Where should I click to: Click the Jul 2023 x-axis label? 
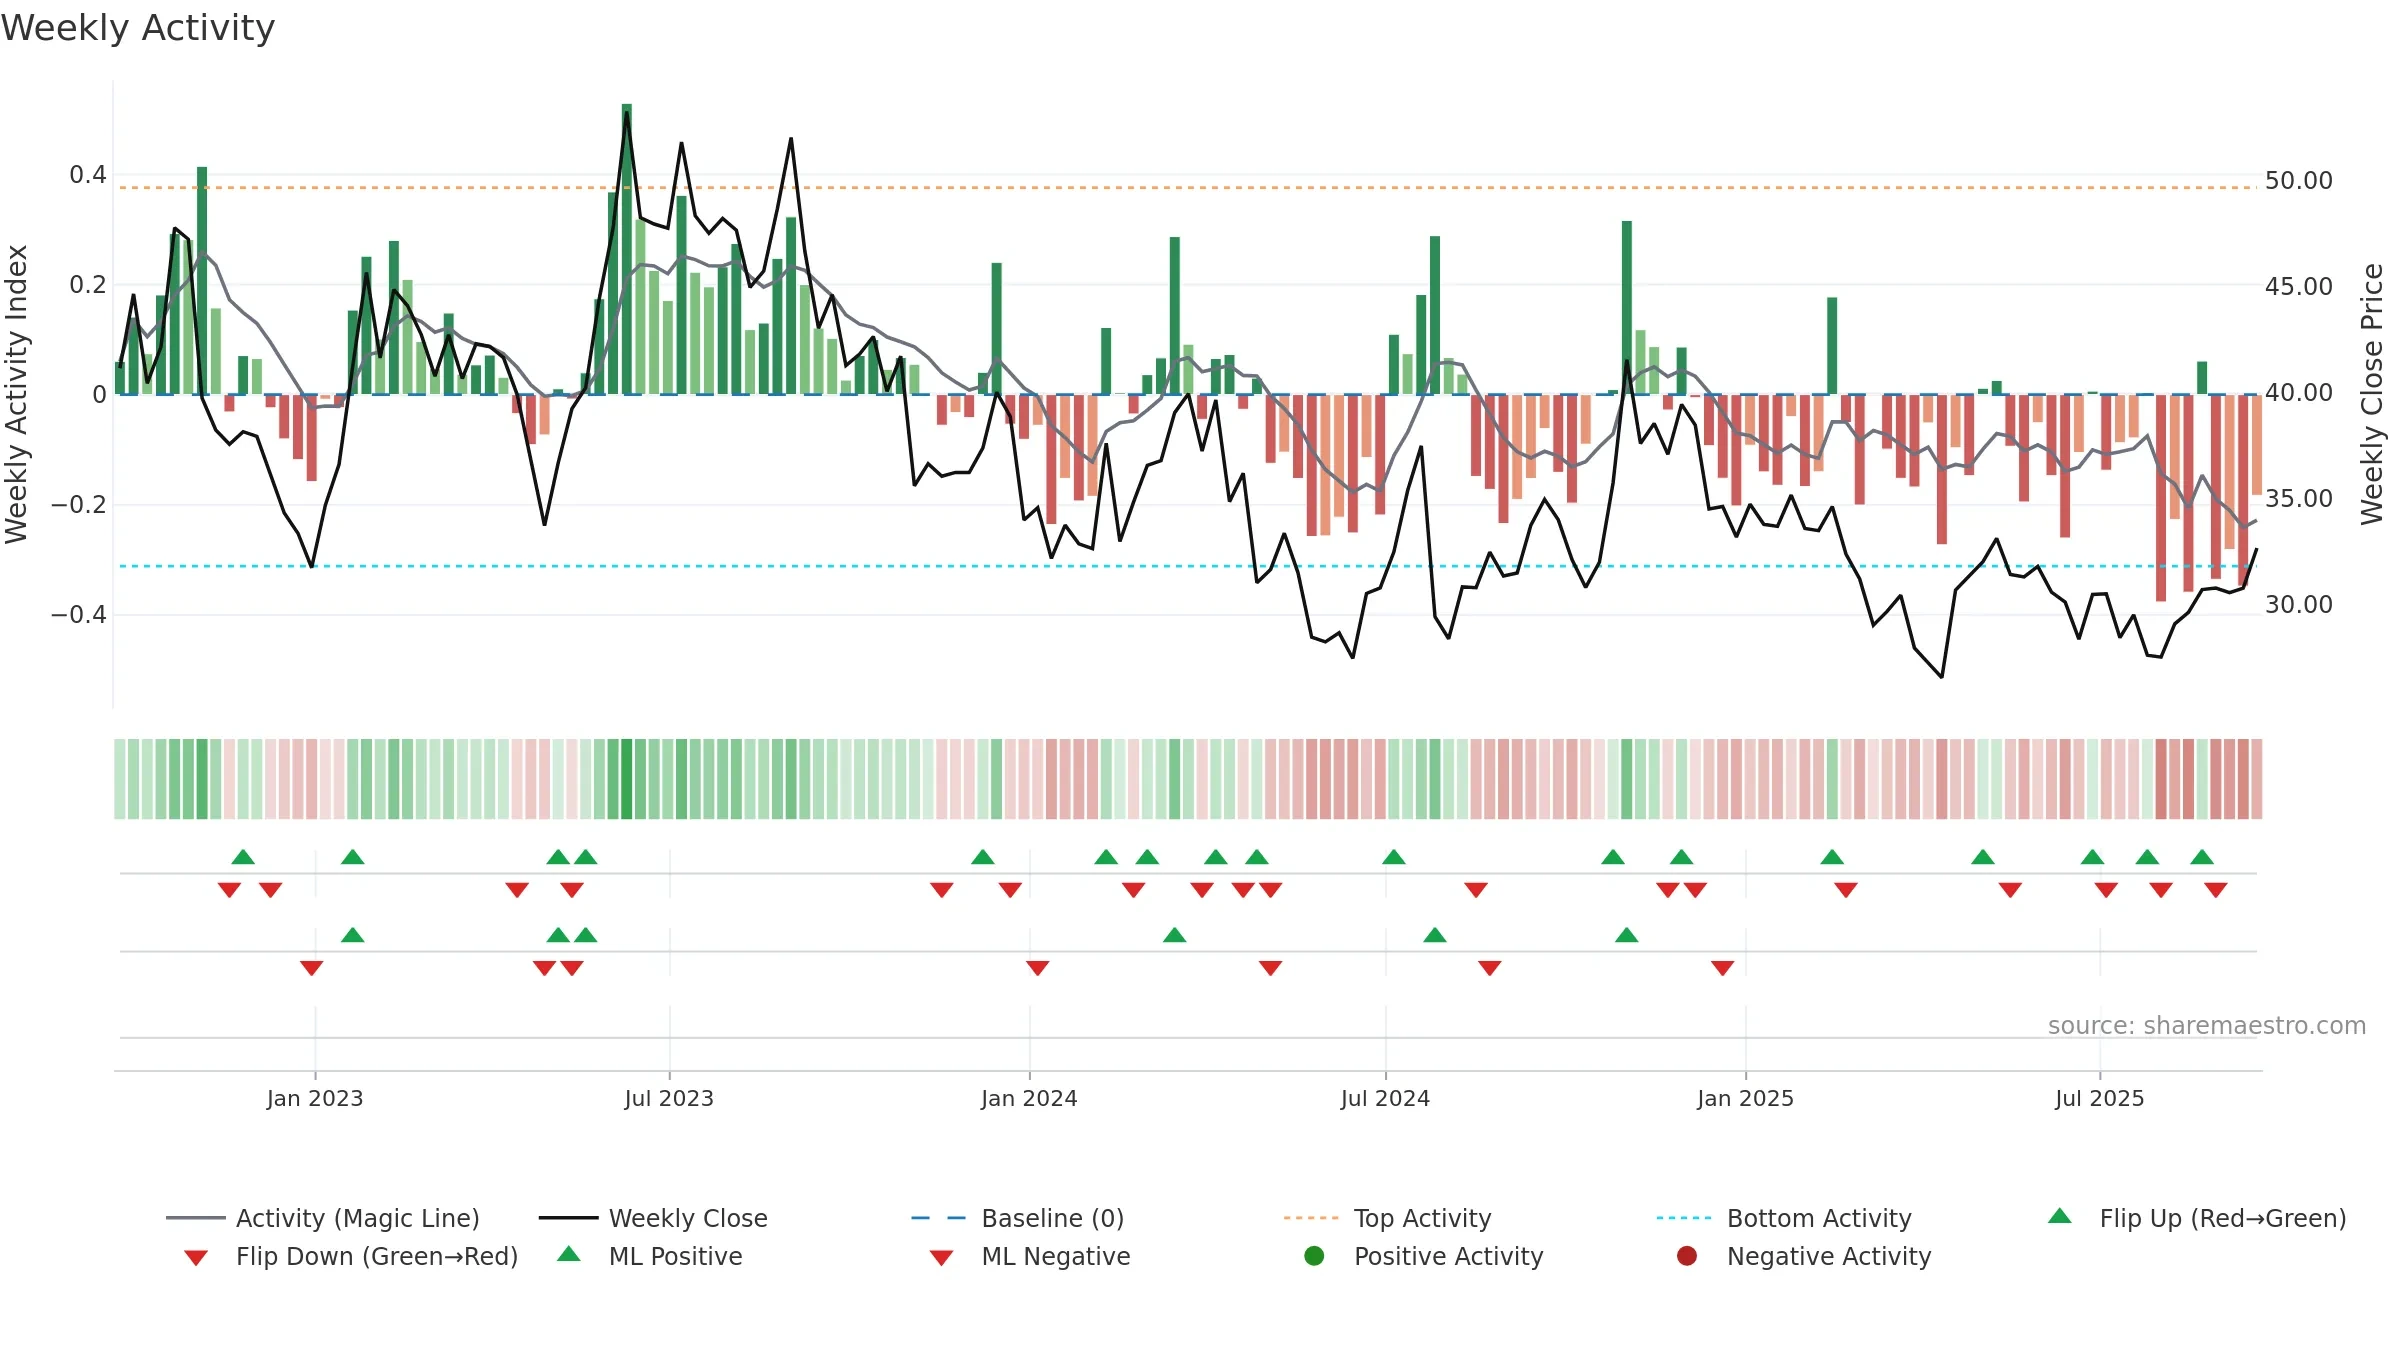pos(669,1098)
